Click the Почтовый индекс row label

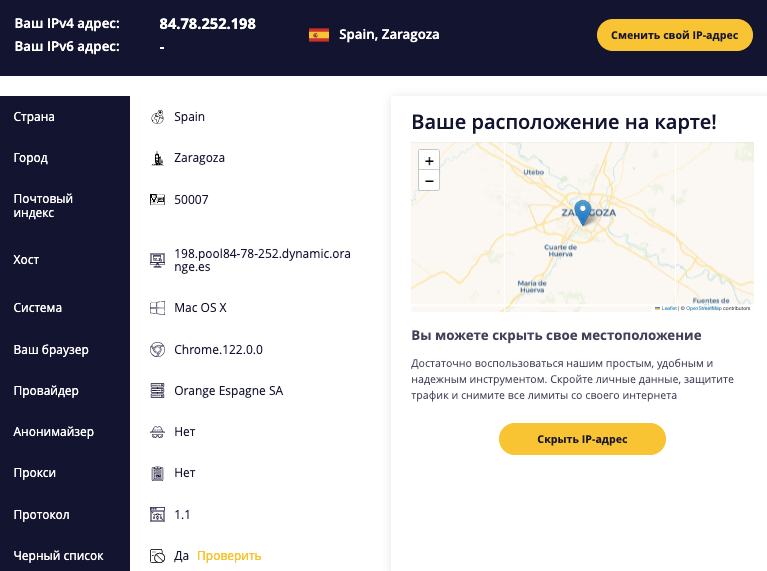(x=43, y=206)
